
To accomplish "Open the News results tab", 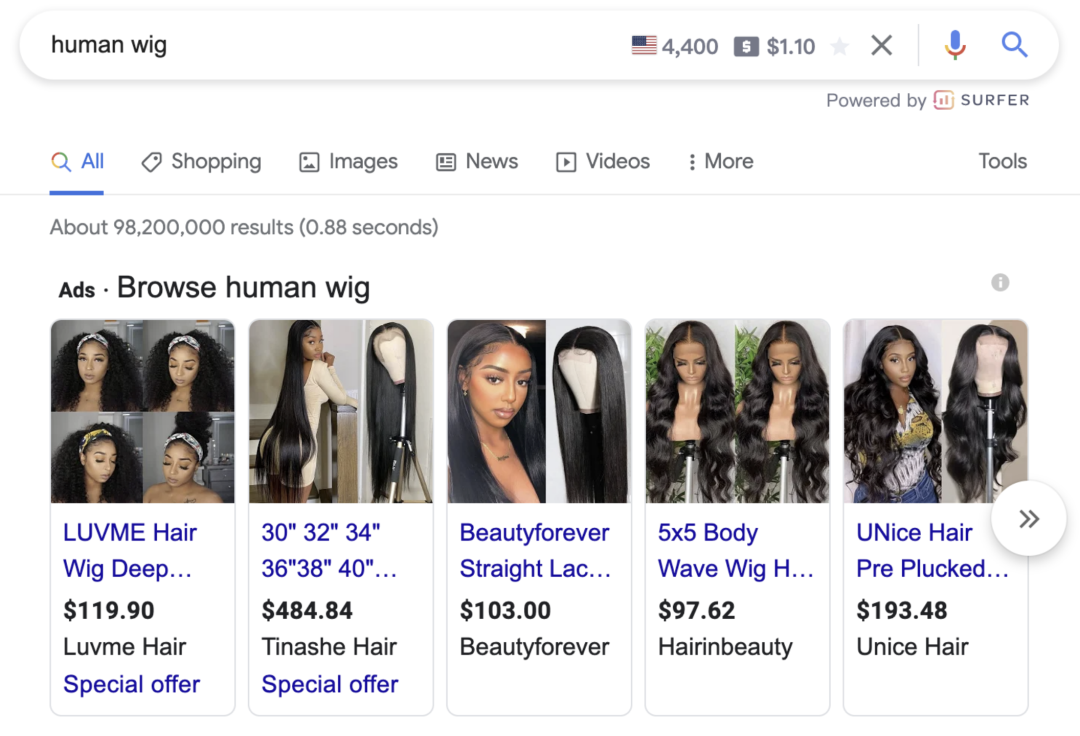I will coord(477,161).
